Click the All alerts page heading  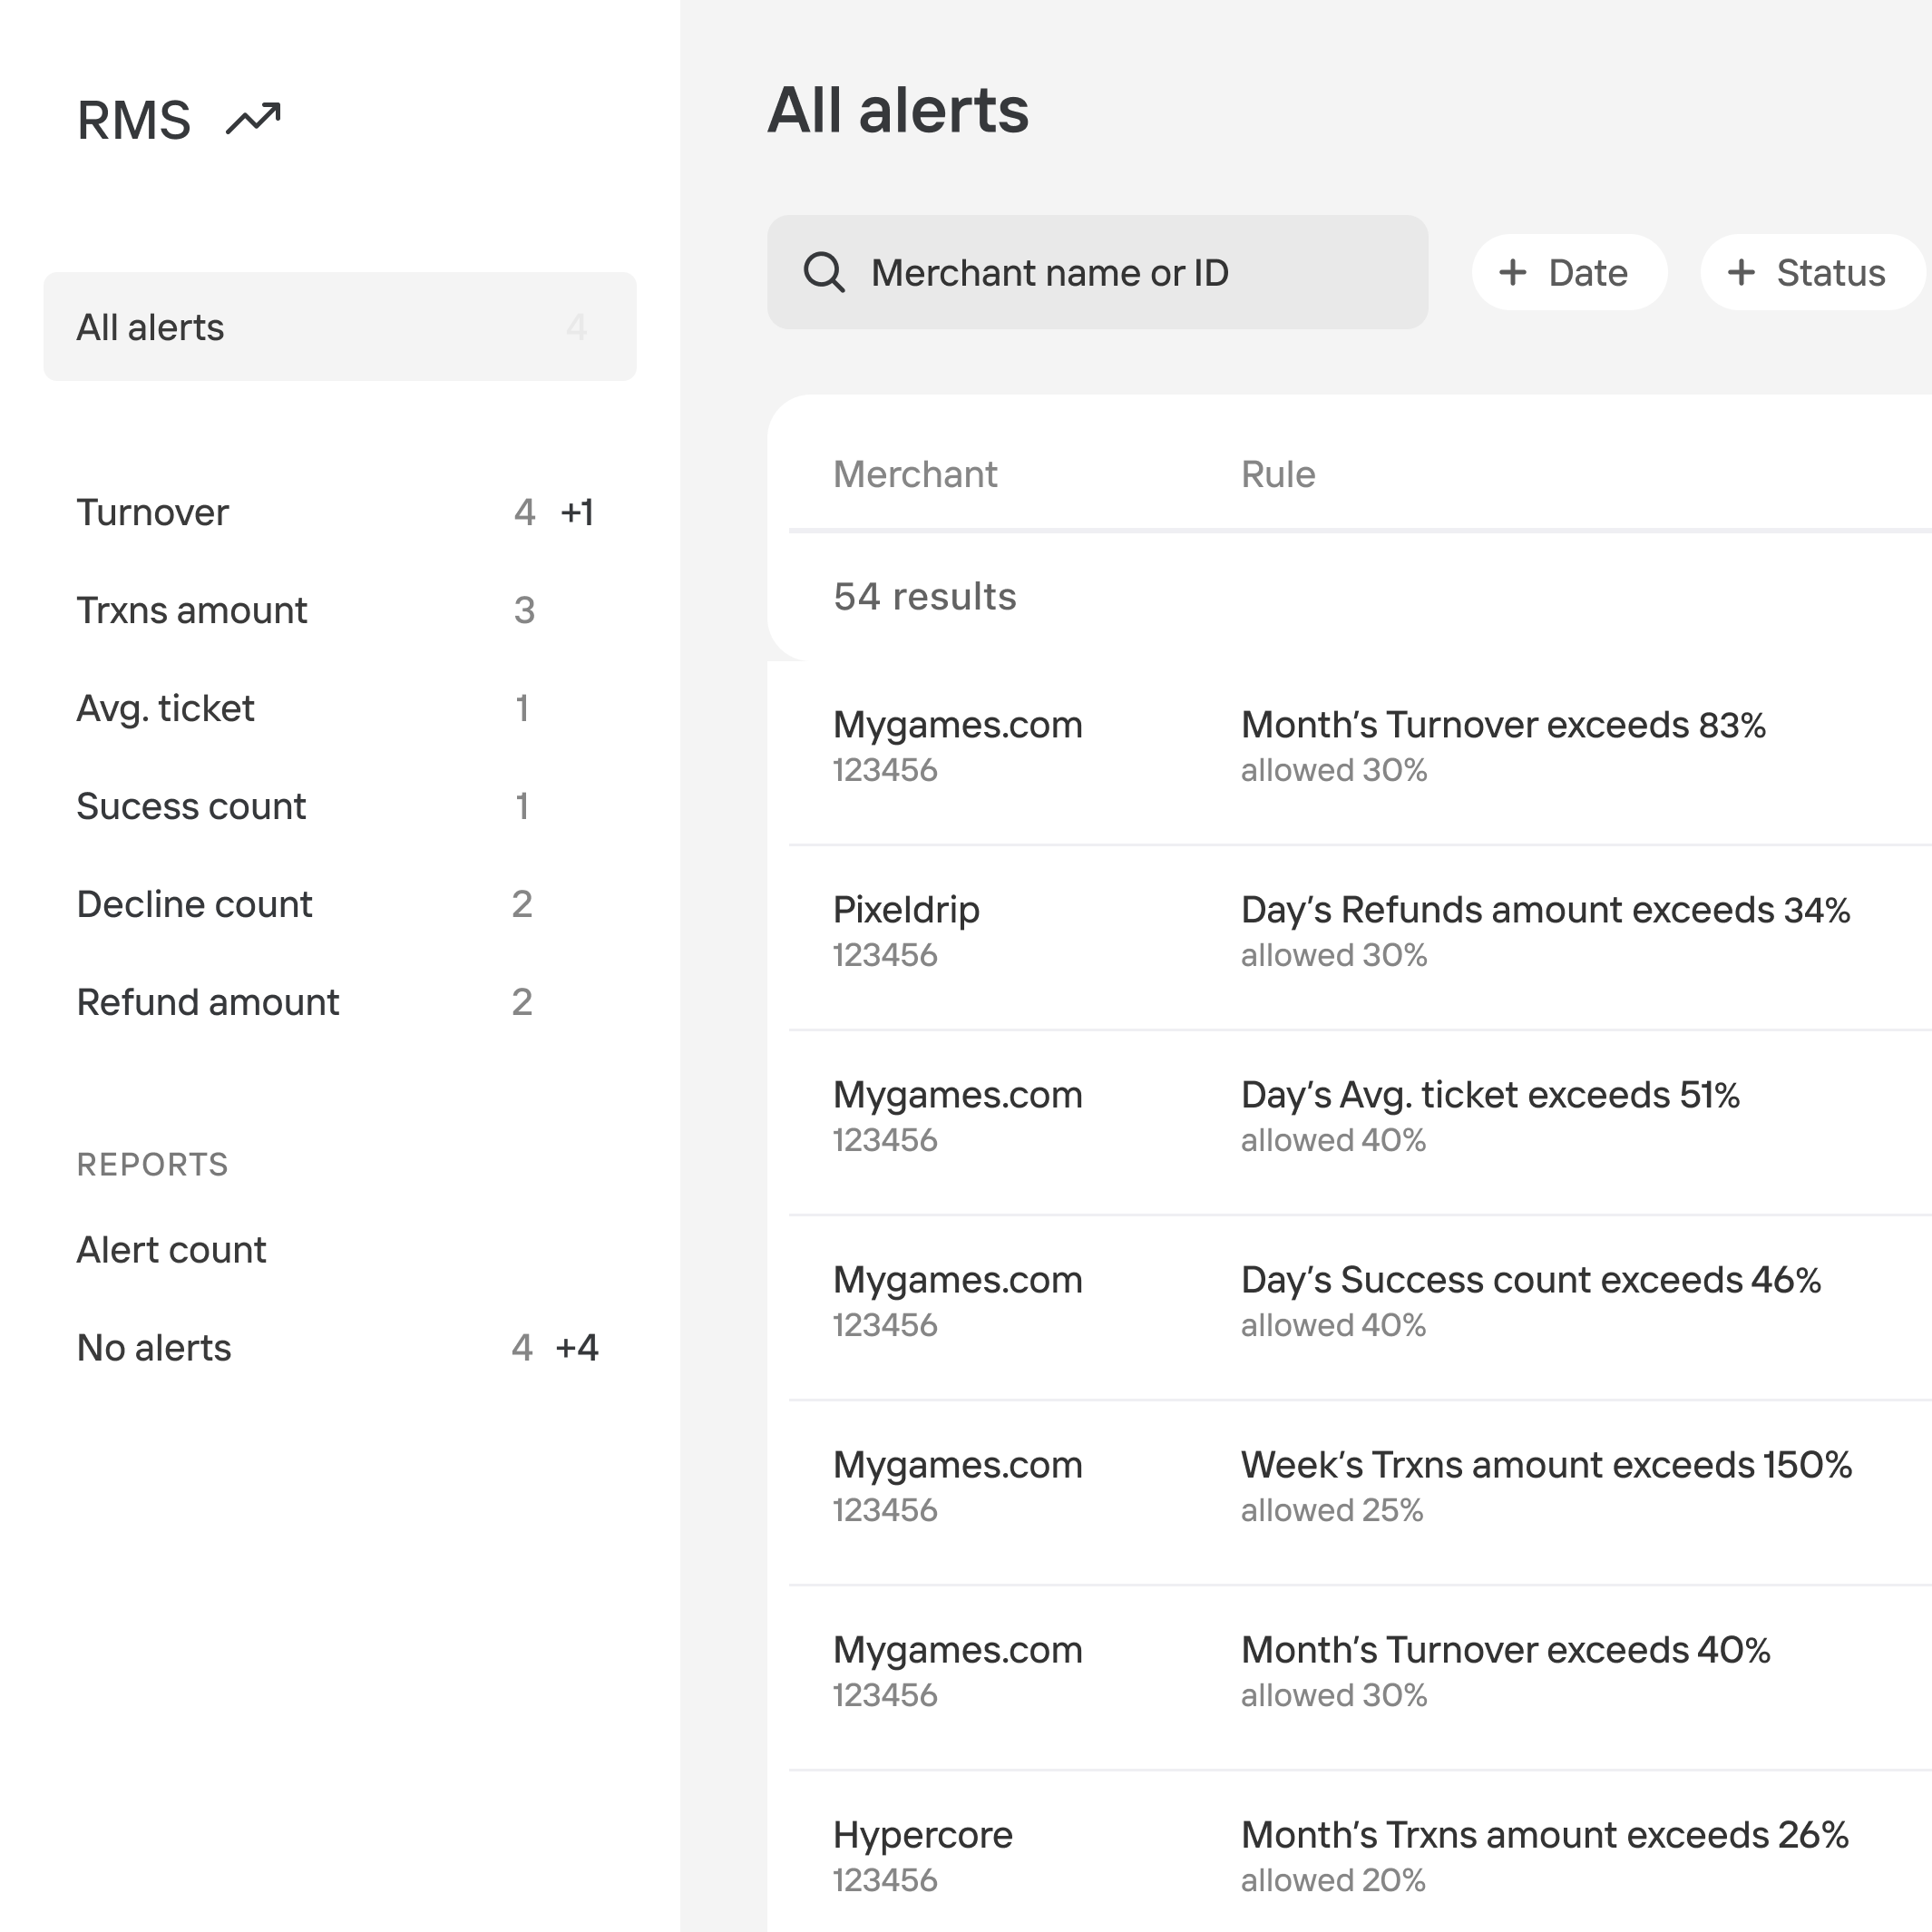(898, 109)
